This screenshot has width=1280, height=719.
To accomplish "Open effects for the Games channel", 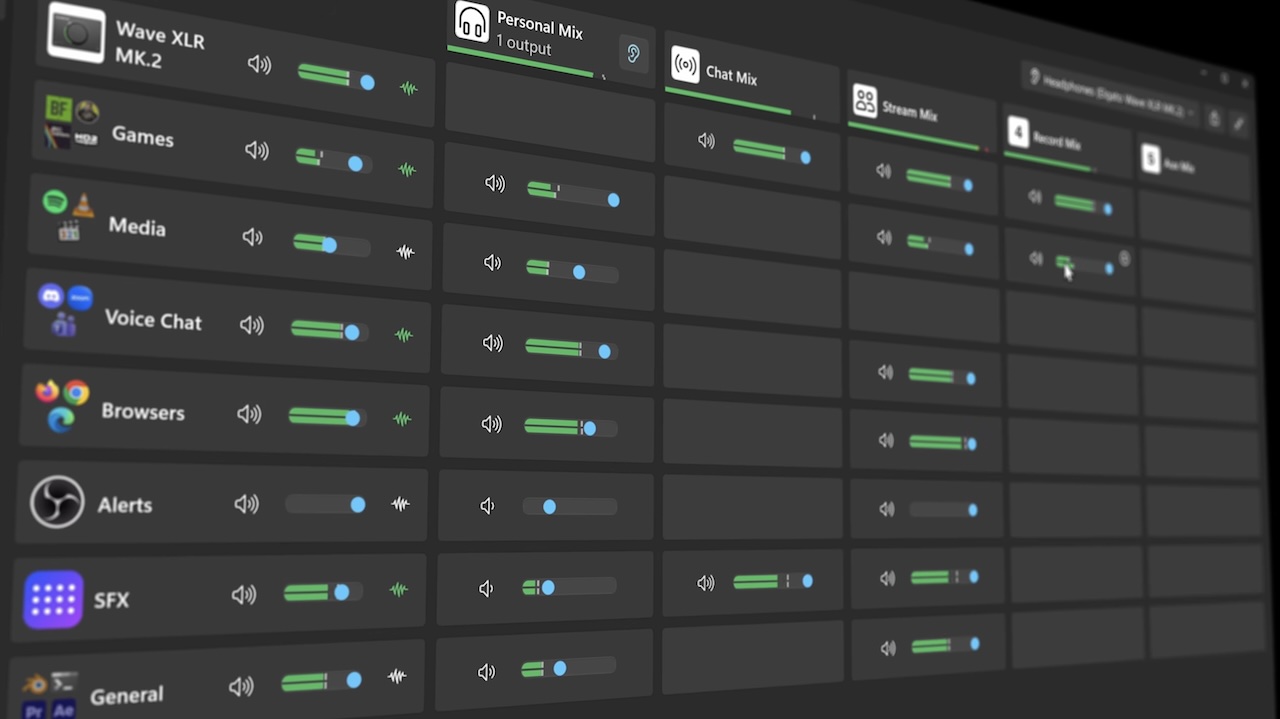I will click(407, 170).
